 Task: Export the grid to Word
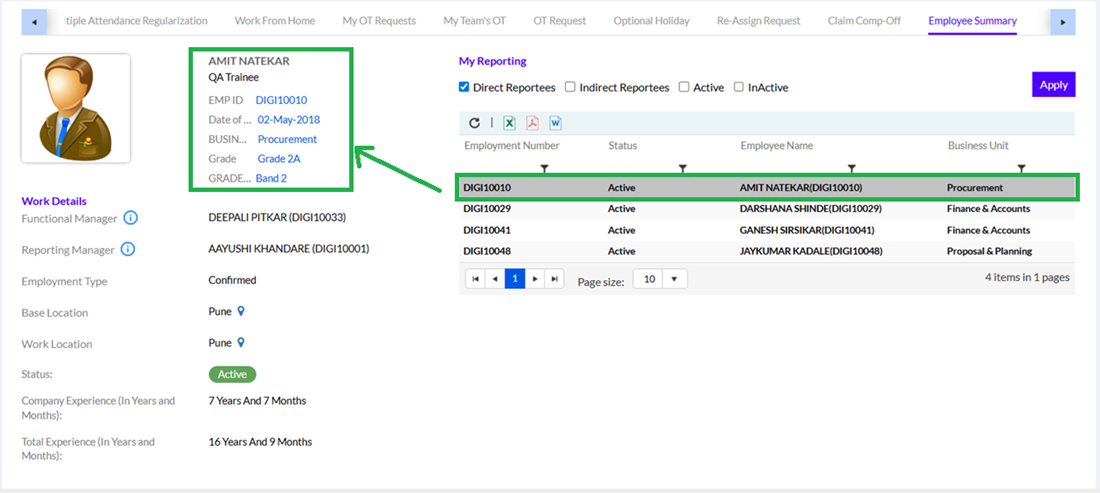pyautogui.click(x=556, y=123)
